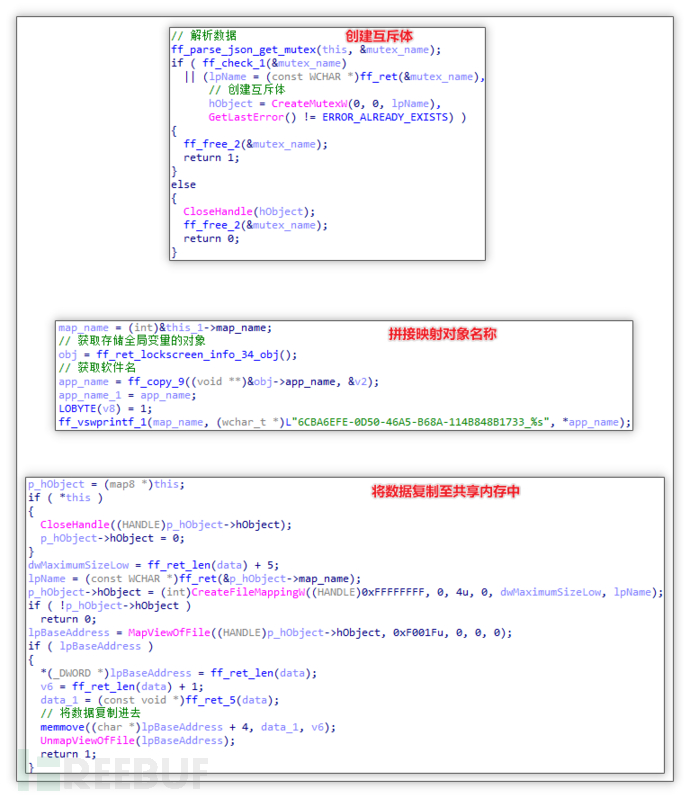Image resolution: width=690 pixels, height=798 pixels.
Task: Click the "else" keyword
Action: (x=183, y=184)
